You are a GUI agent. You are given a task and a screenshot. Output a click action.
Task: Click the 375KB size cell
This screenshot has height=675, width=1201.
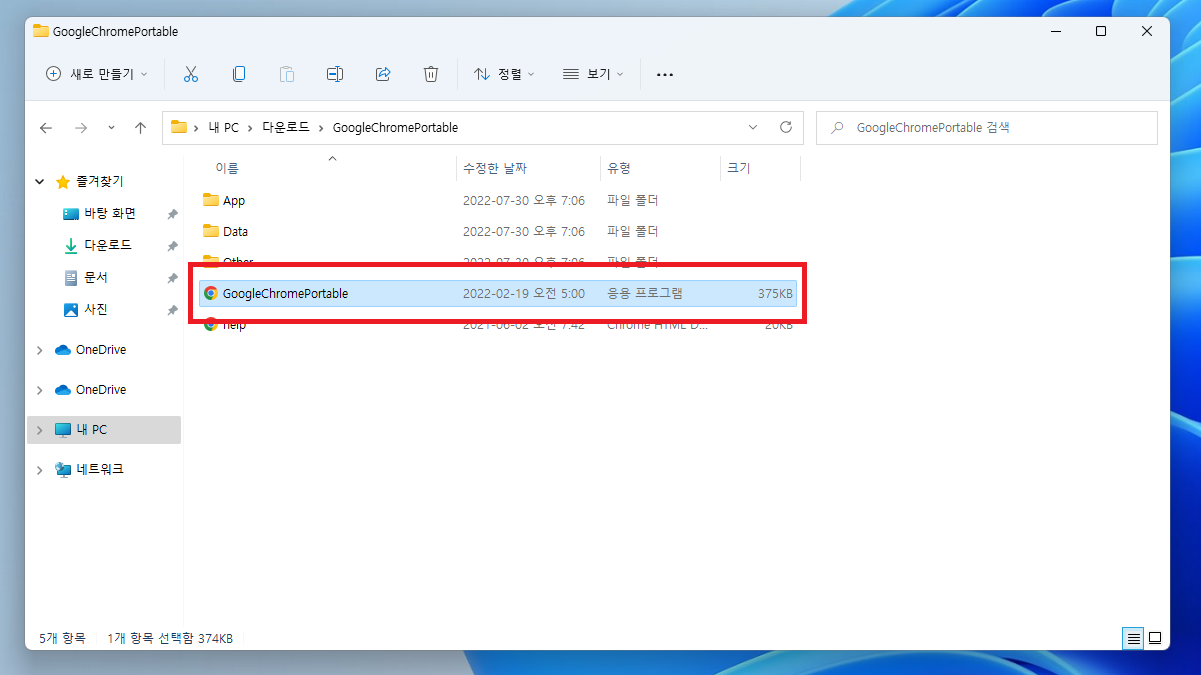(x=775, y=293)
